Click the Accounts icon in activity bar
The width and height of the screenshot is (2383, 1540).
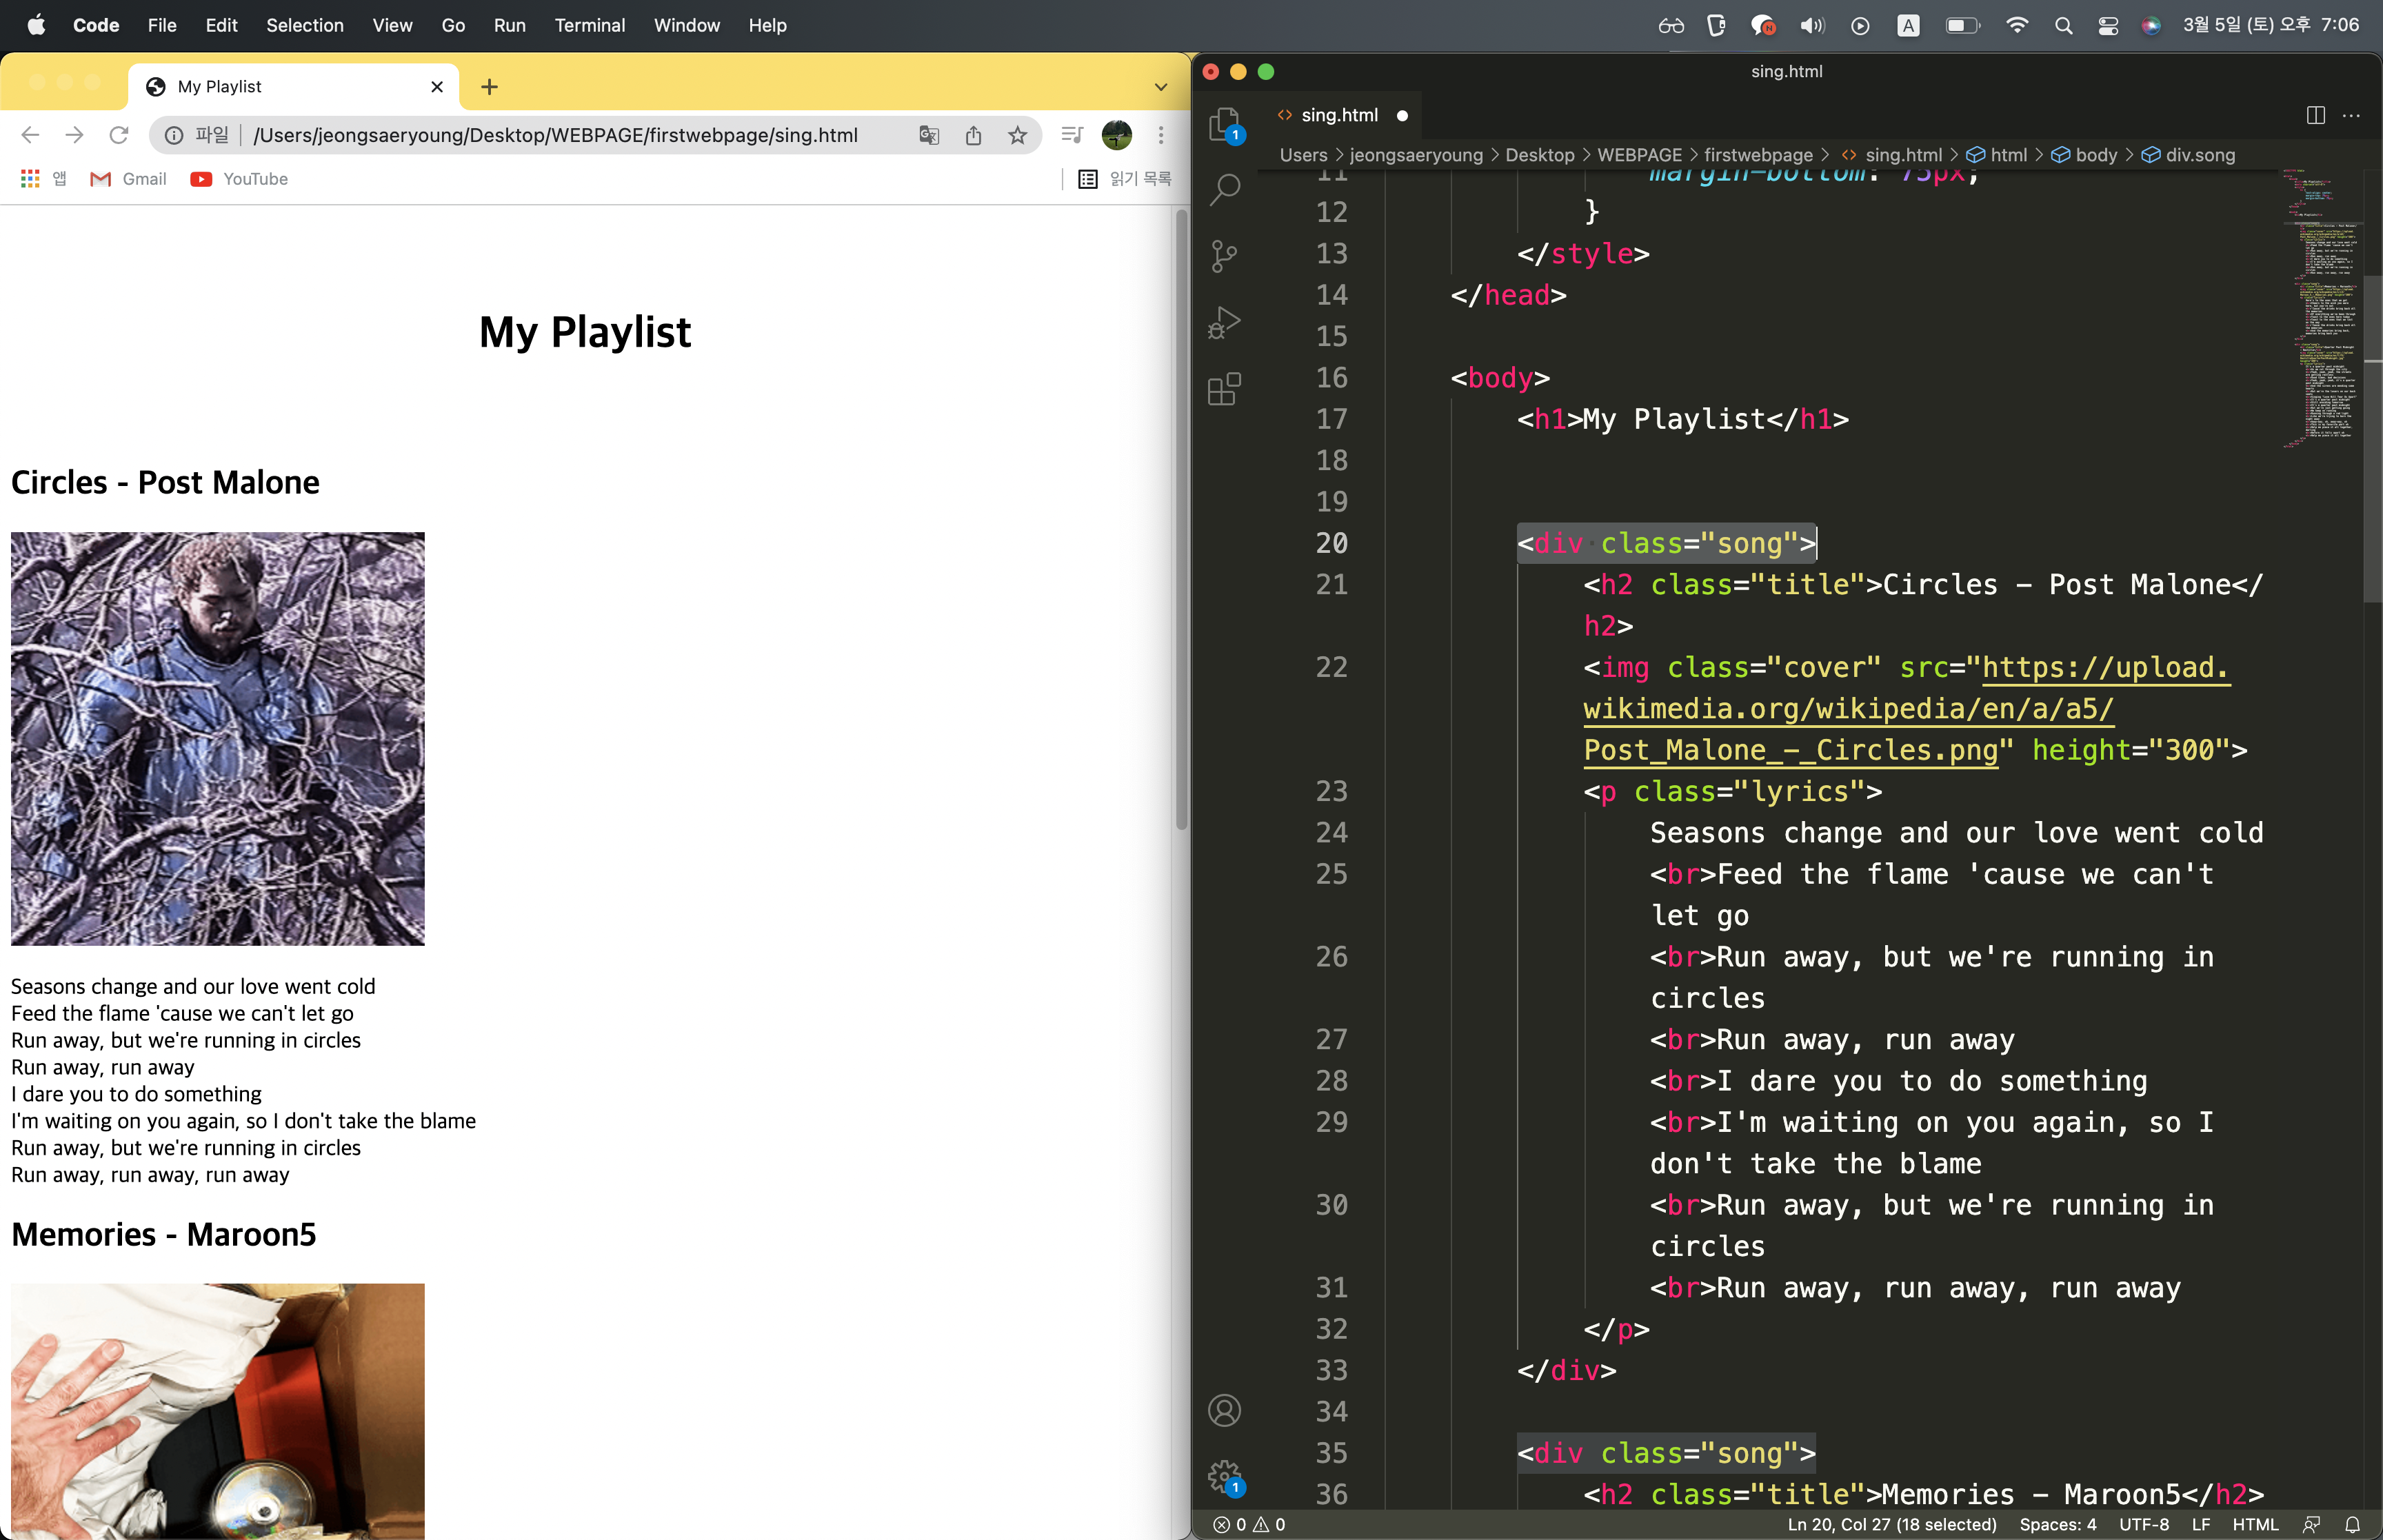tap(1224, 1410)
